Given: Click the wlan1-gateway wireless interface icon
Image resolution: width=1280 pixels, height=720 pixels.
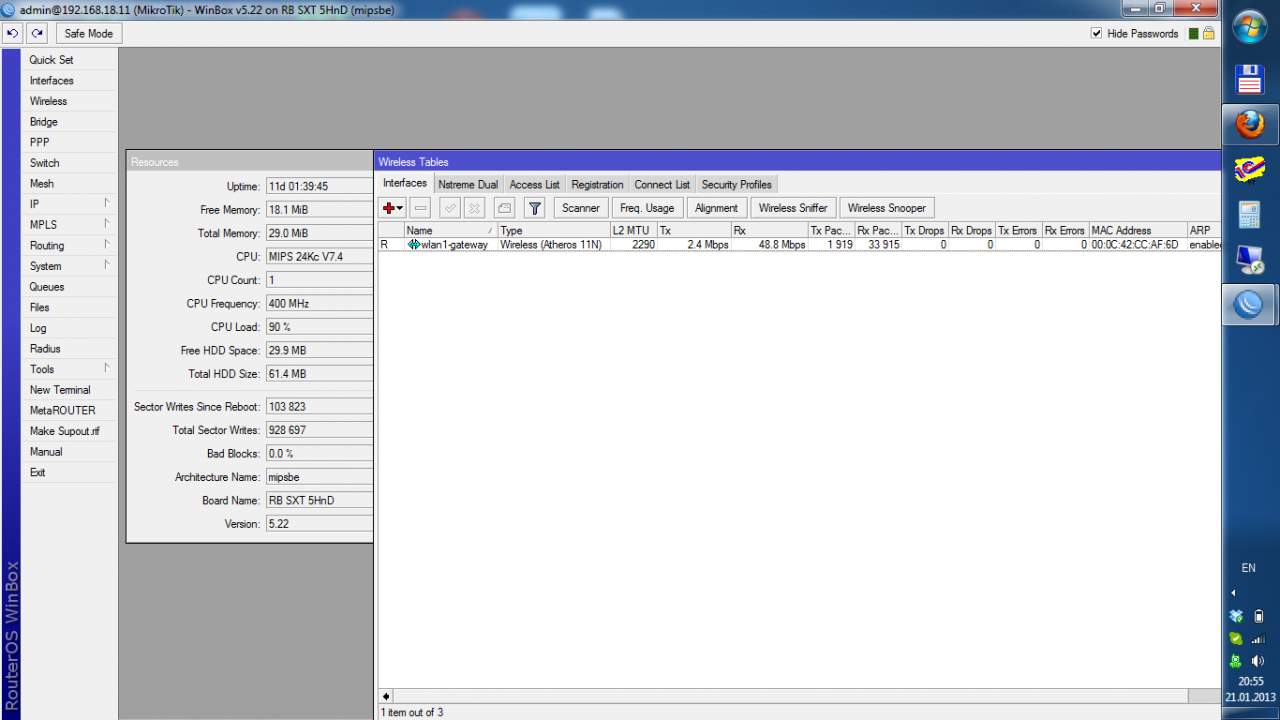Looking at the screenshot, I should pyautogui.click(x=414, y=244).
